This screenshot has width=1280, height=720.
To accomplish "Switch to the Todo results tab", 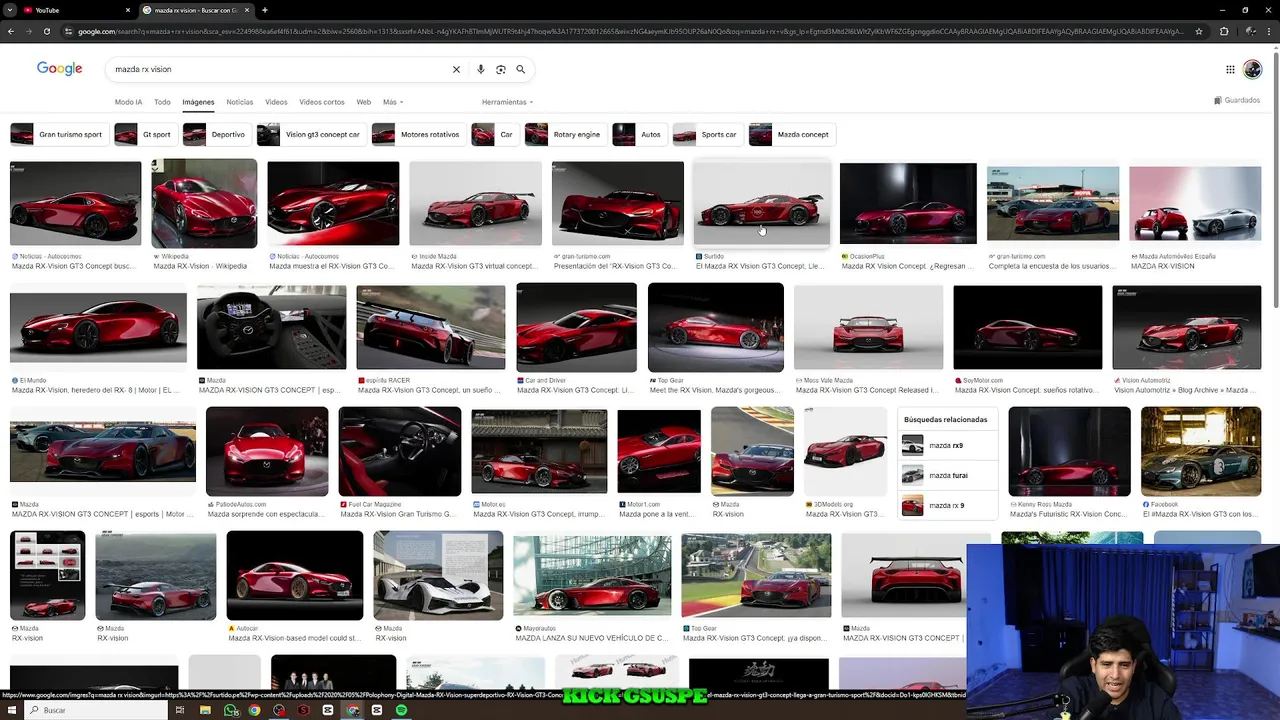I will coord(162,102).
